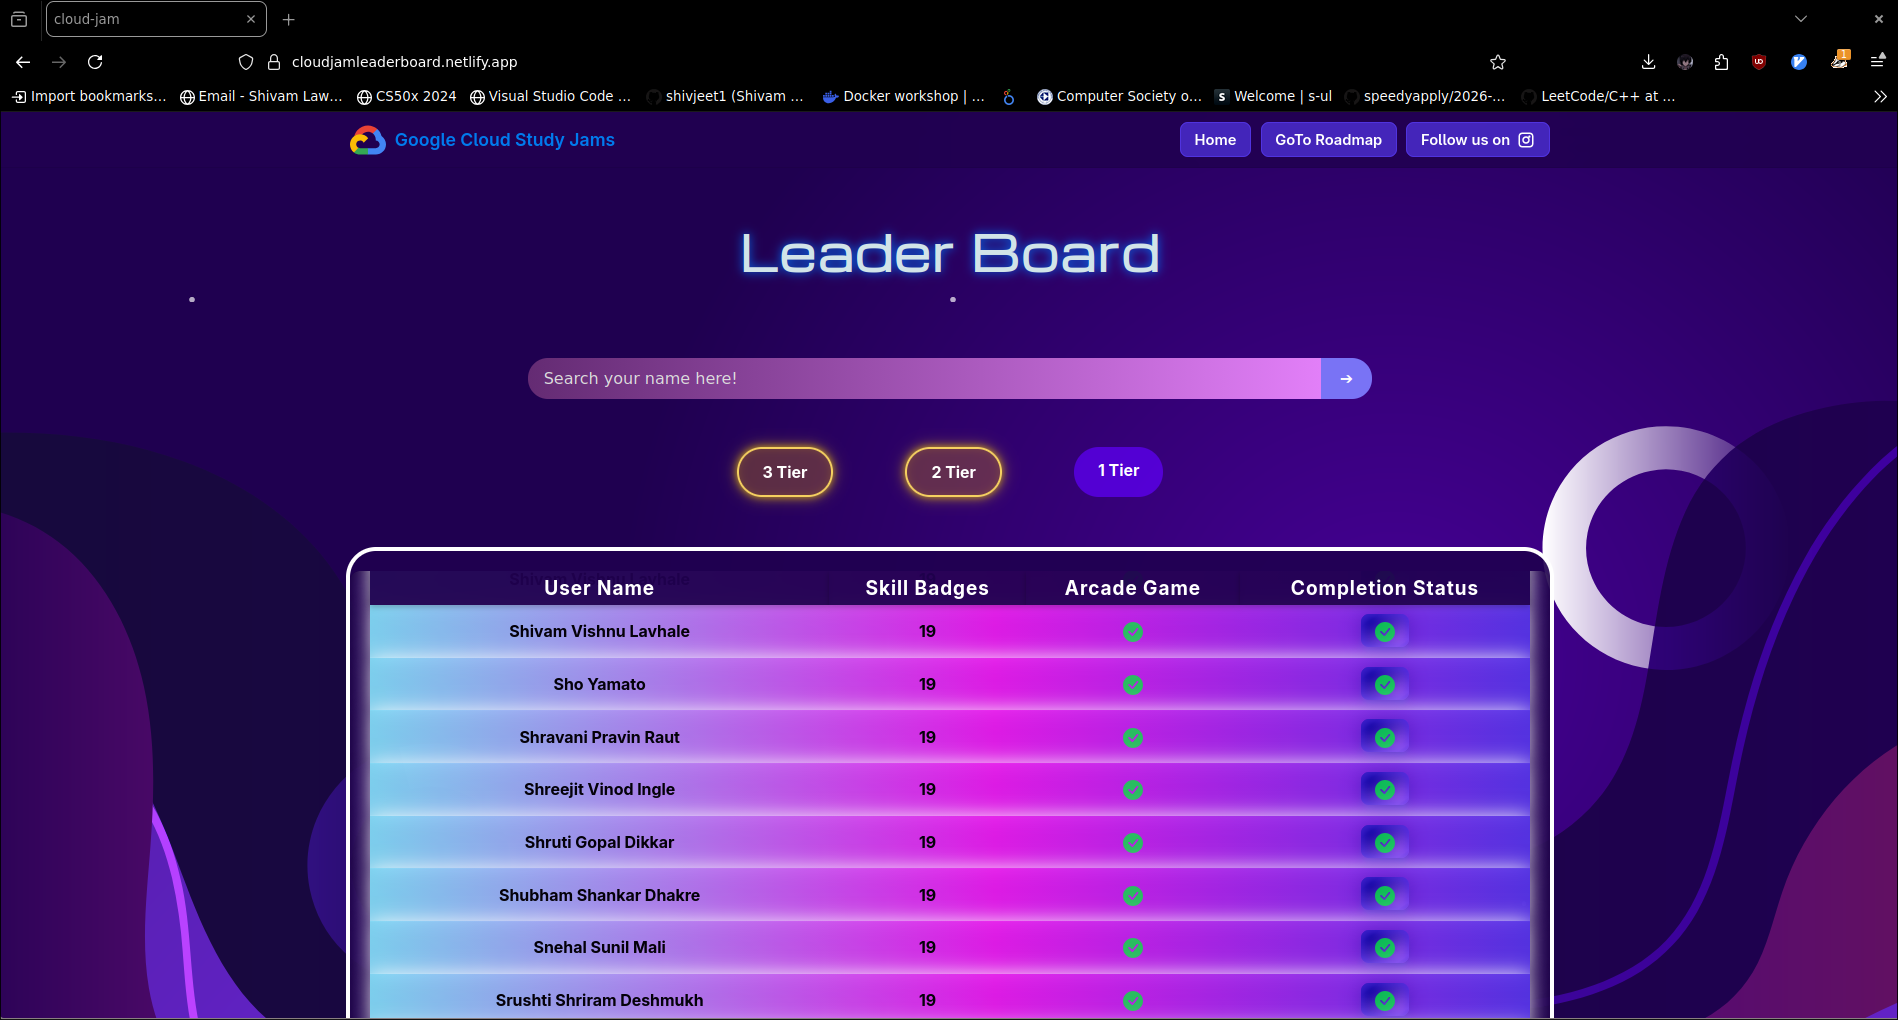Expand the hidden bookmarks overflow chevron
The height and width of the screenshot is (1020, 1898).
[1880, 96]
